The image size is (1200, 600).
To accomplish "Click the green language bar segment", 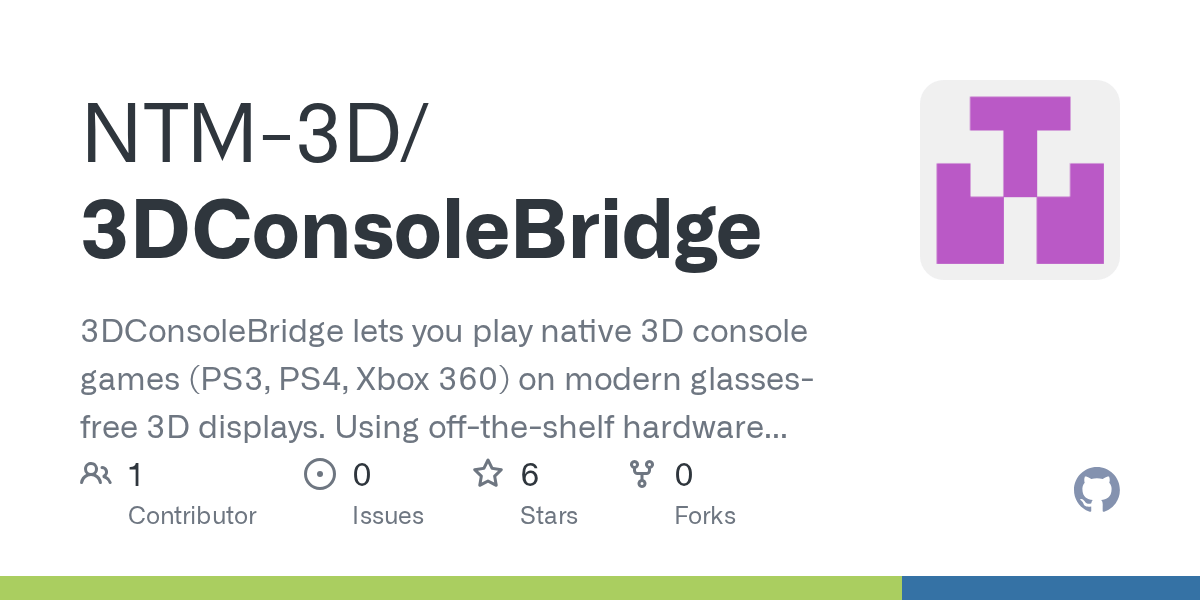I will (450, 588).
